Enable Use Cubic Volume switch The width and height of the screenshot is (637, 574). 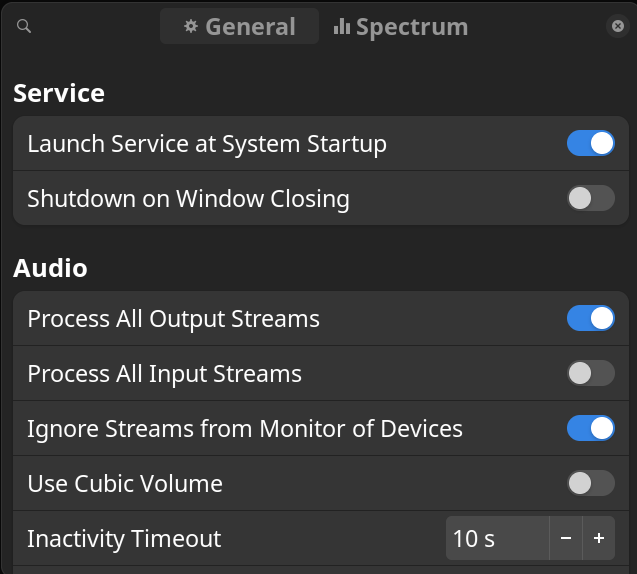(x=590, y=484)
